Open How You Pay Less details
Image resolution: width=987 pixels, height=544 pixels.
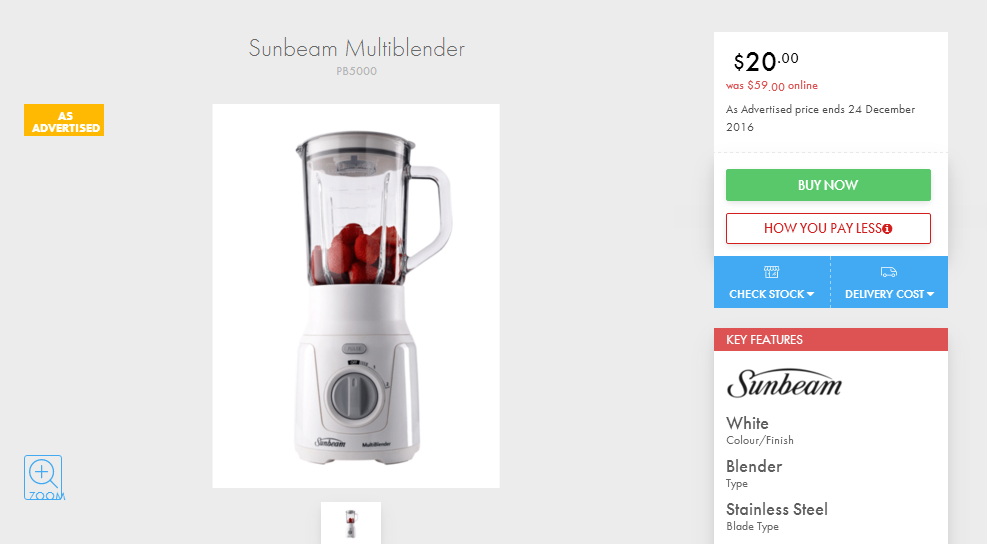[x=828, y=229]
